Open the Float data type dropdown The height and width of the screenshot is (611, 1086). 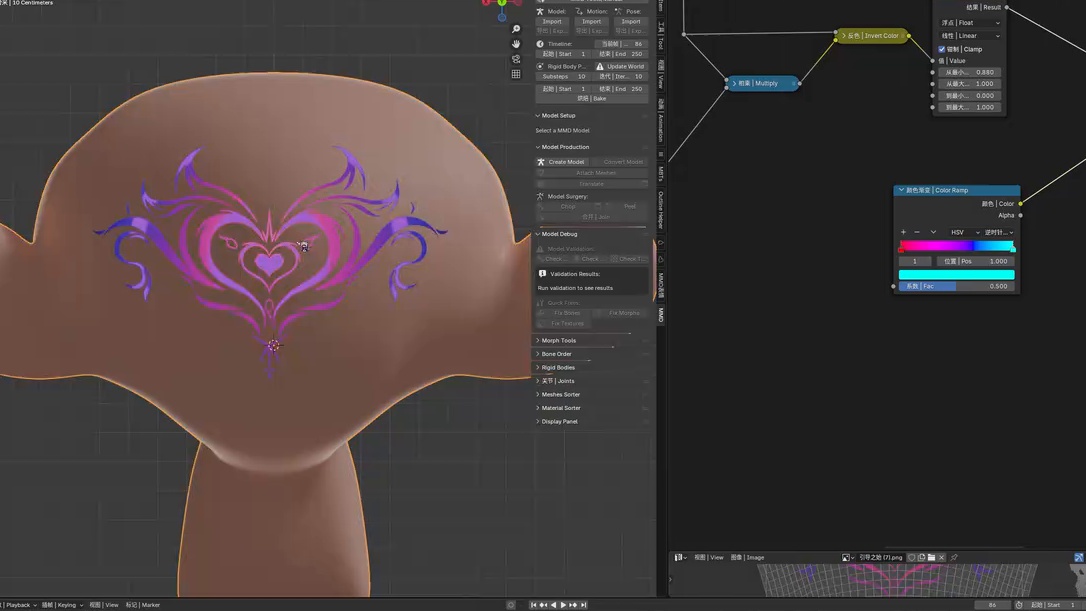[x=970, y=23]
